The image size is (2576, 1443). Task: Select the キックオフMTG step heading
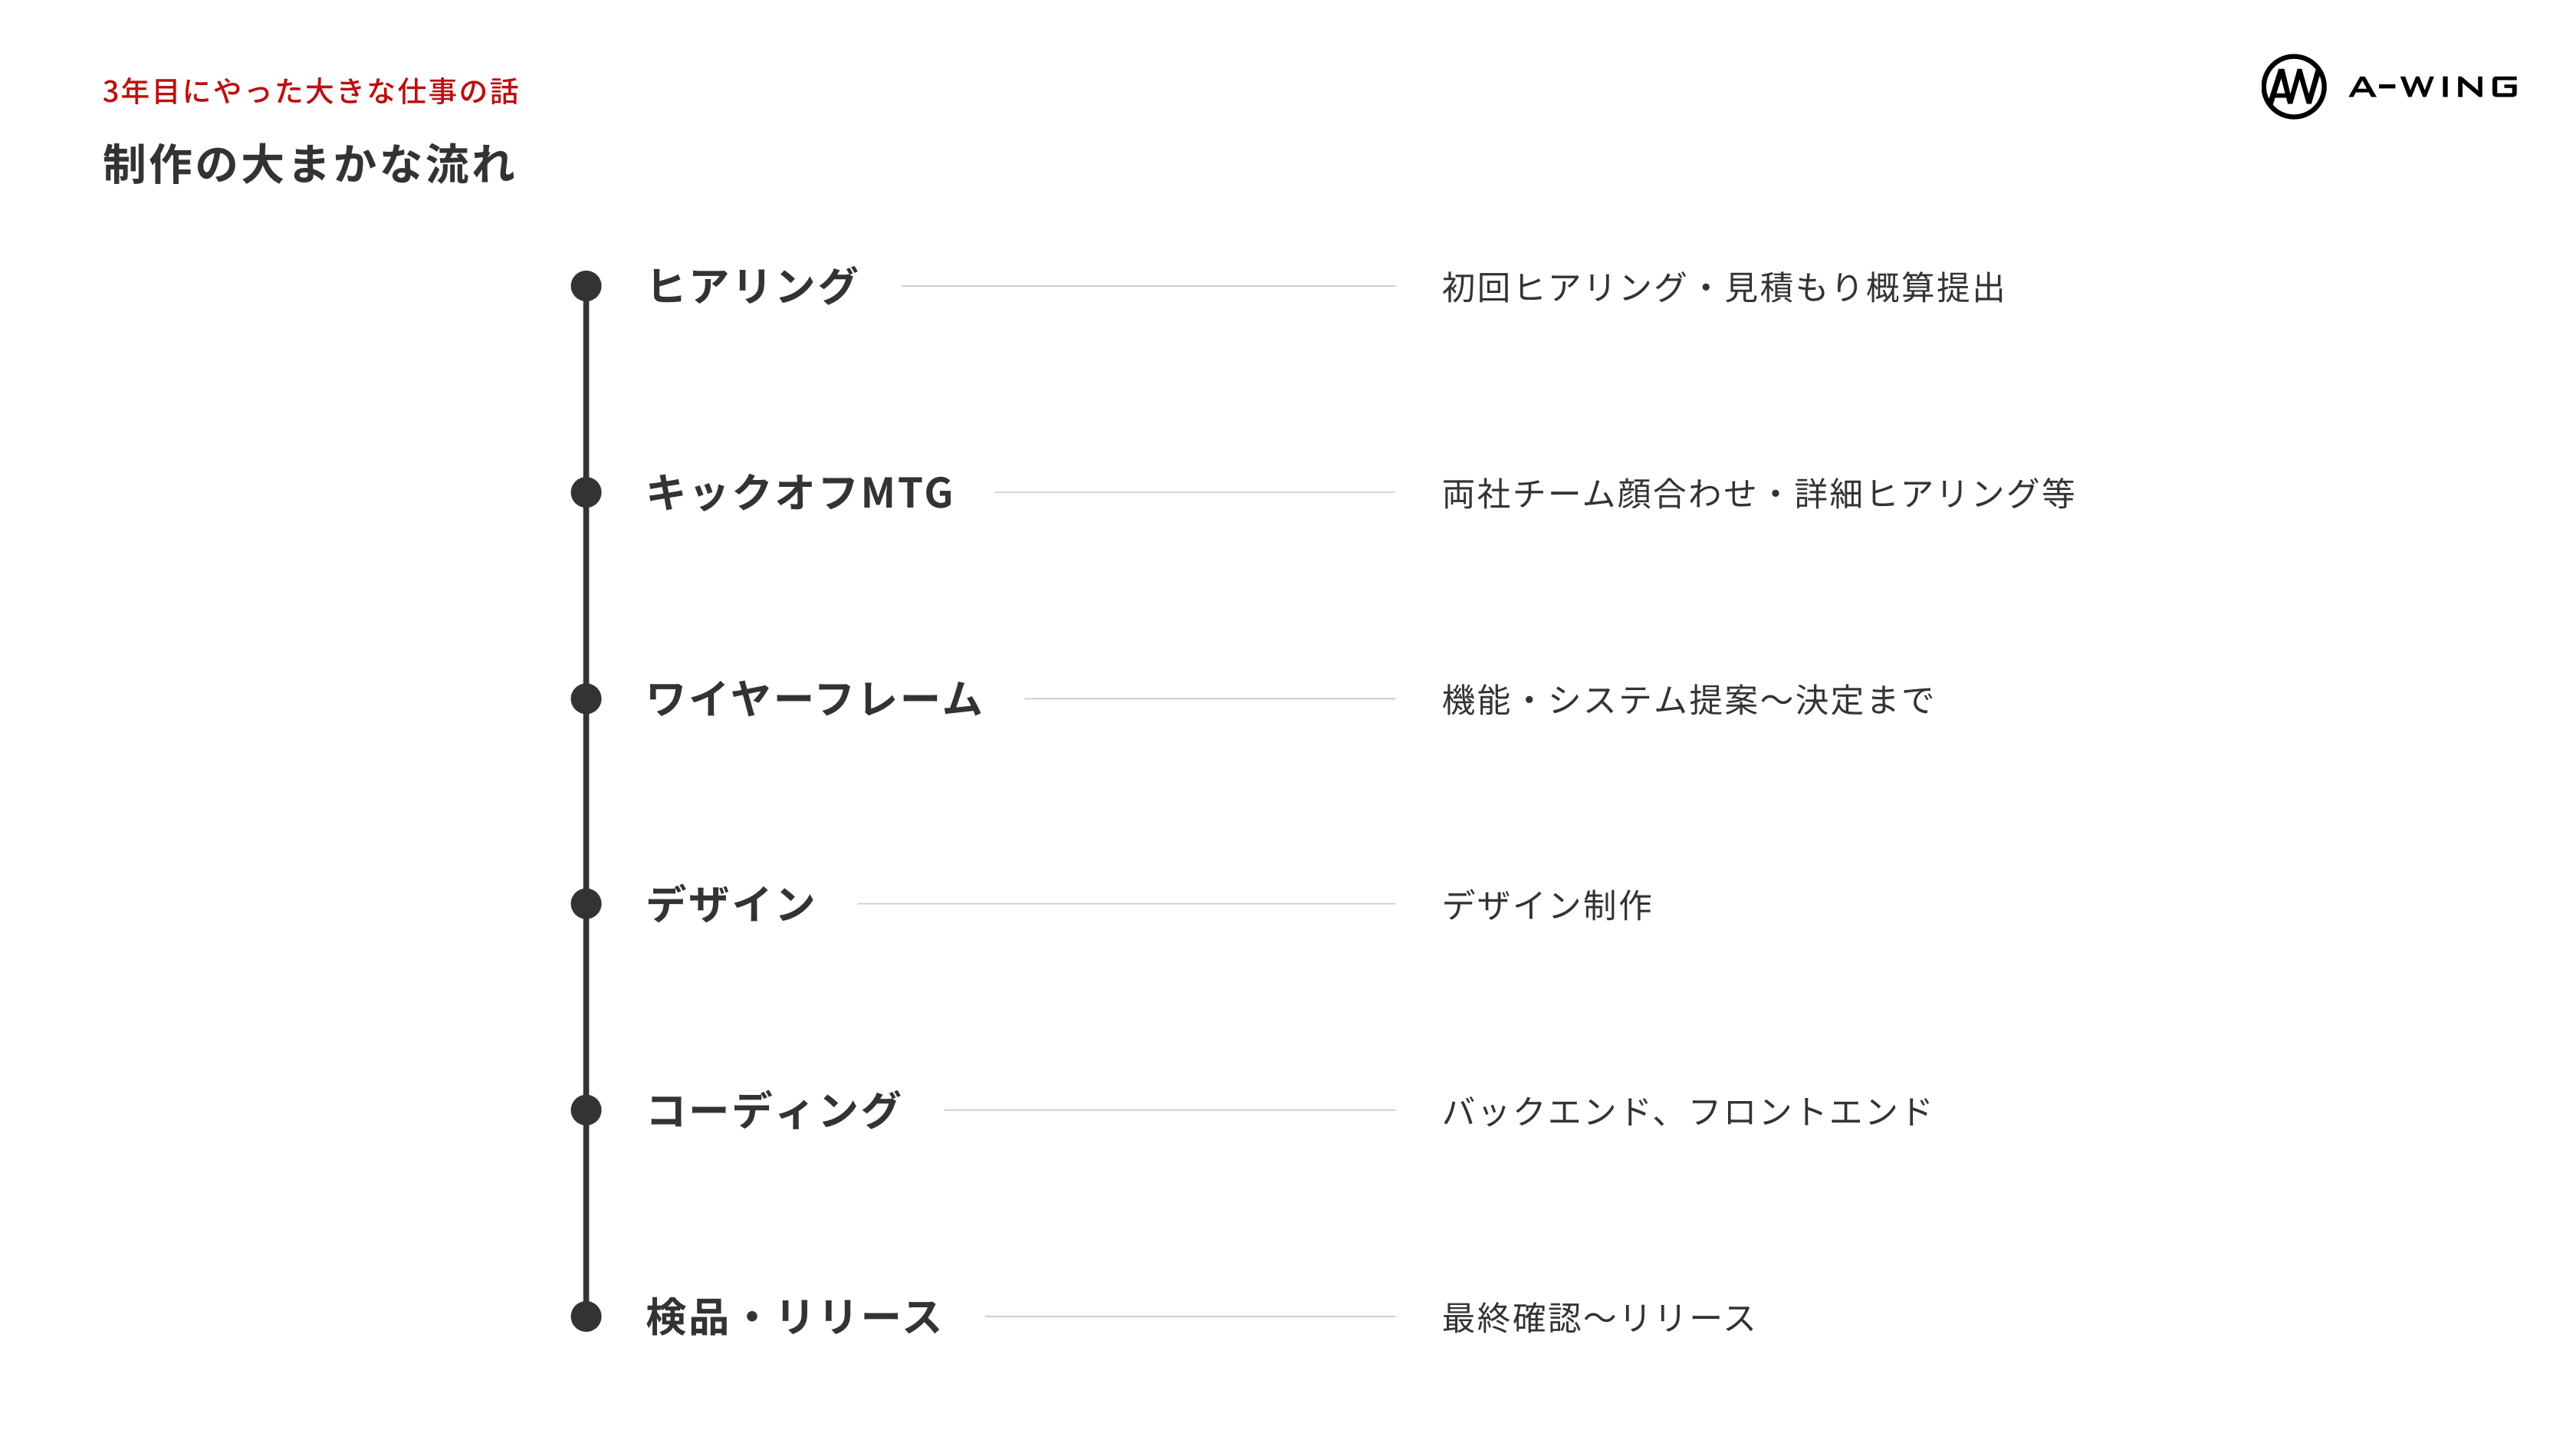pyautogui.click(x=800, y=492)
